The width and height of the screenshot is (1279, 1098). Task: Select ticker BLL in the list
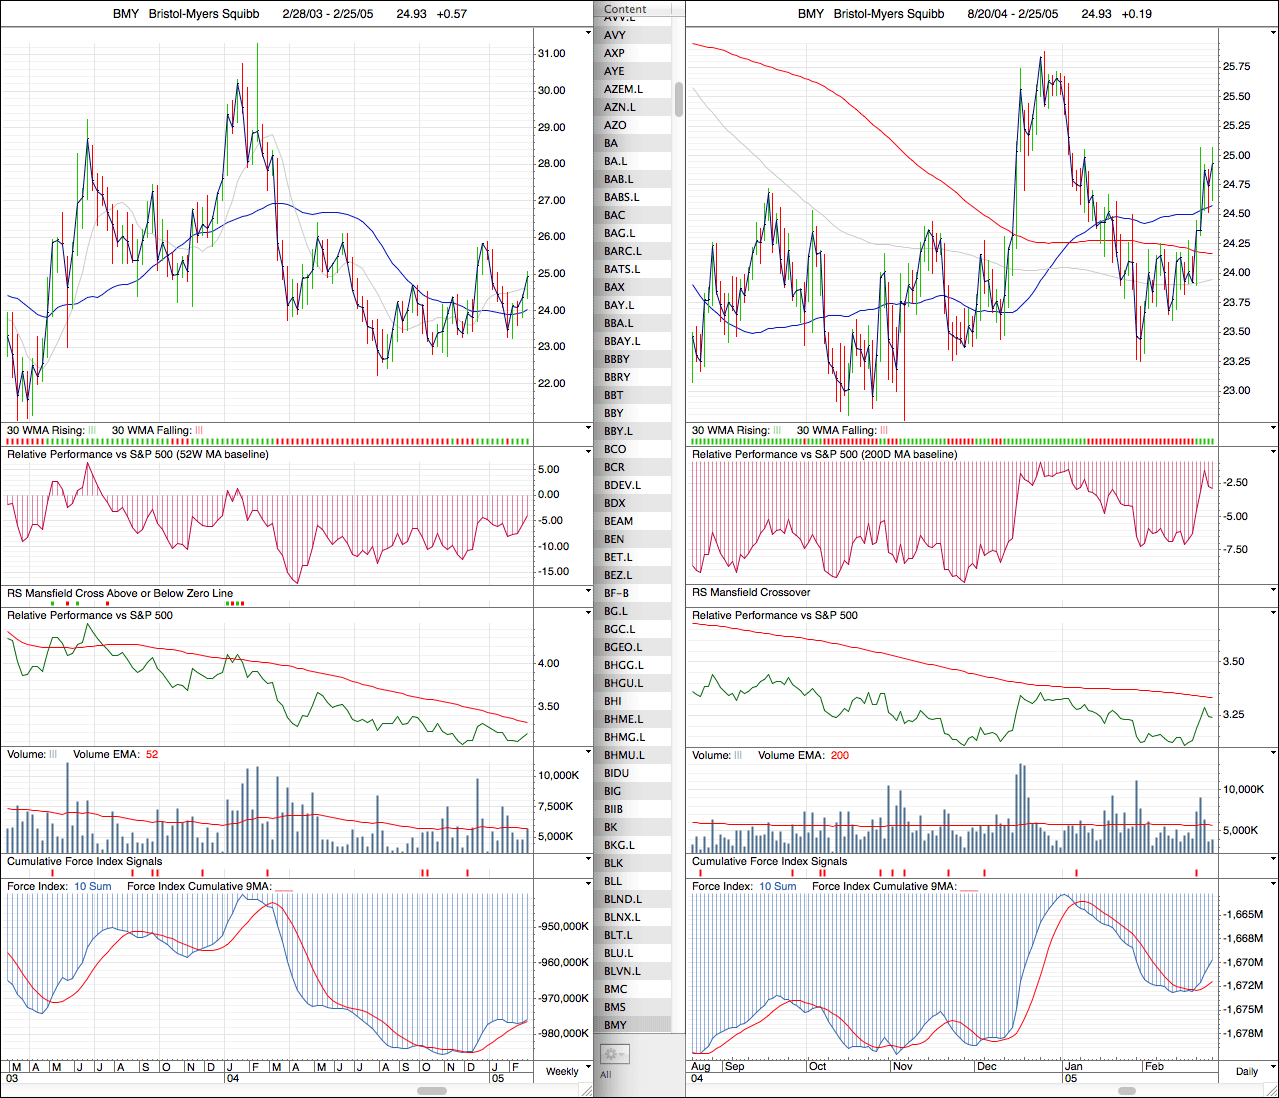633,881
